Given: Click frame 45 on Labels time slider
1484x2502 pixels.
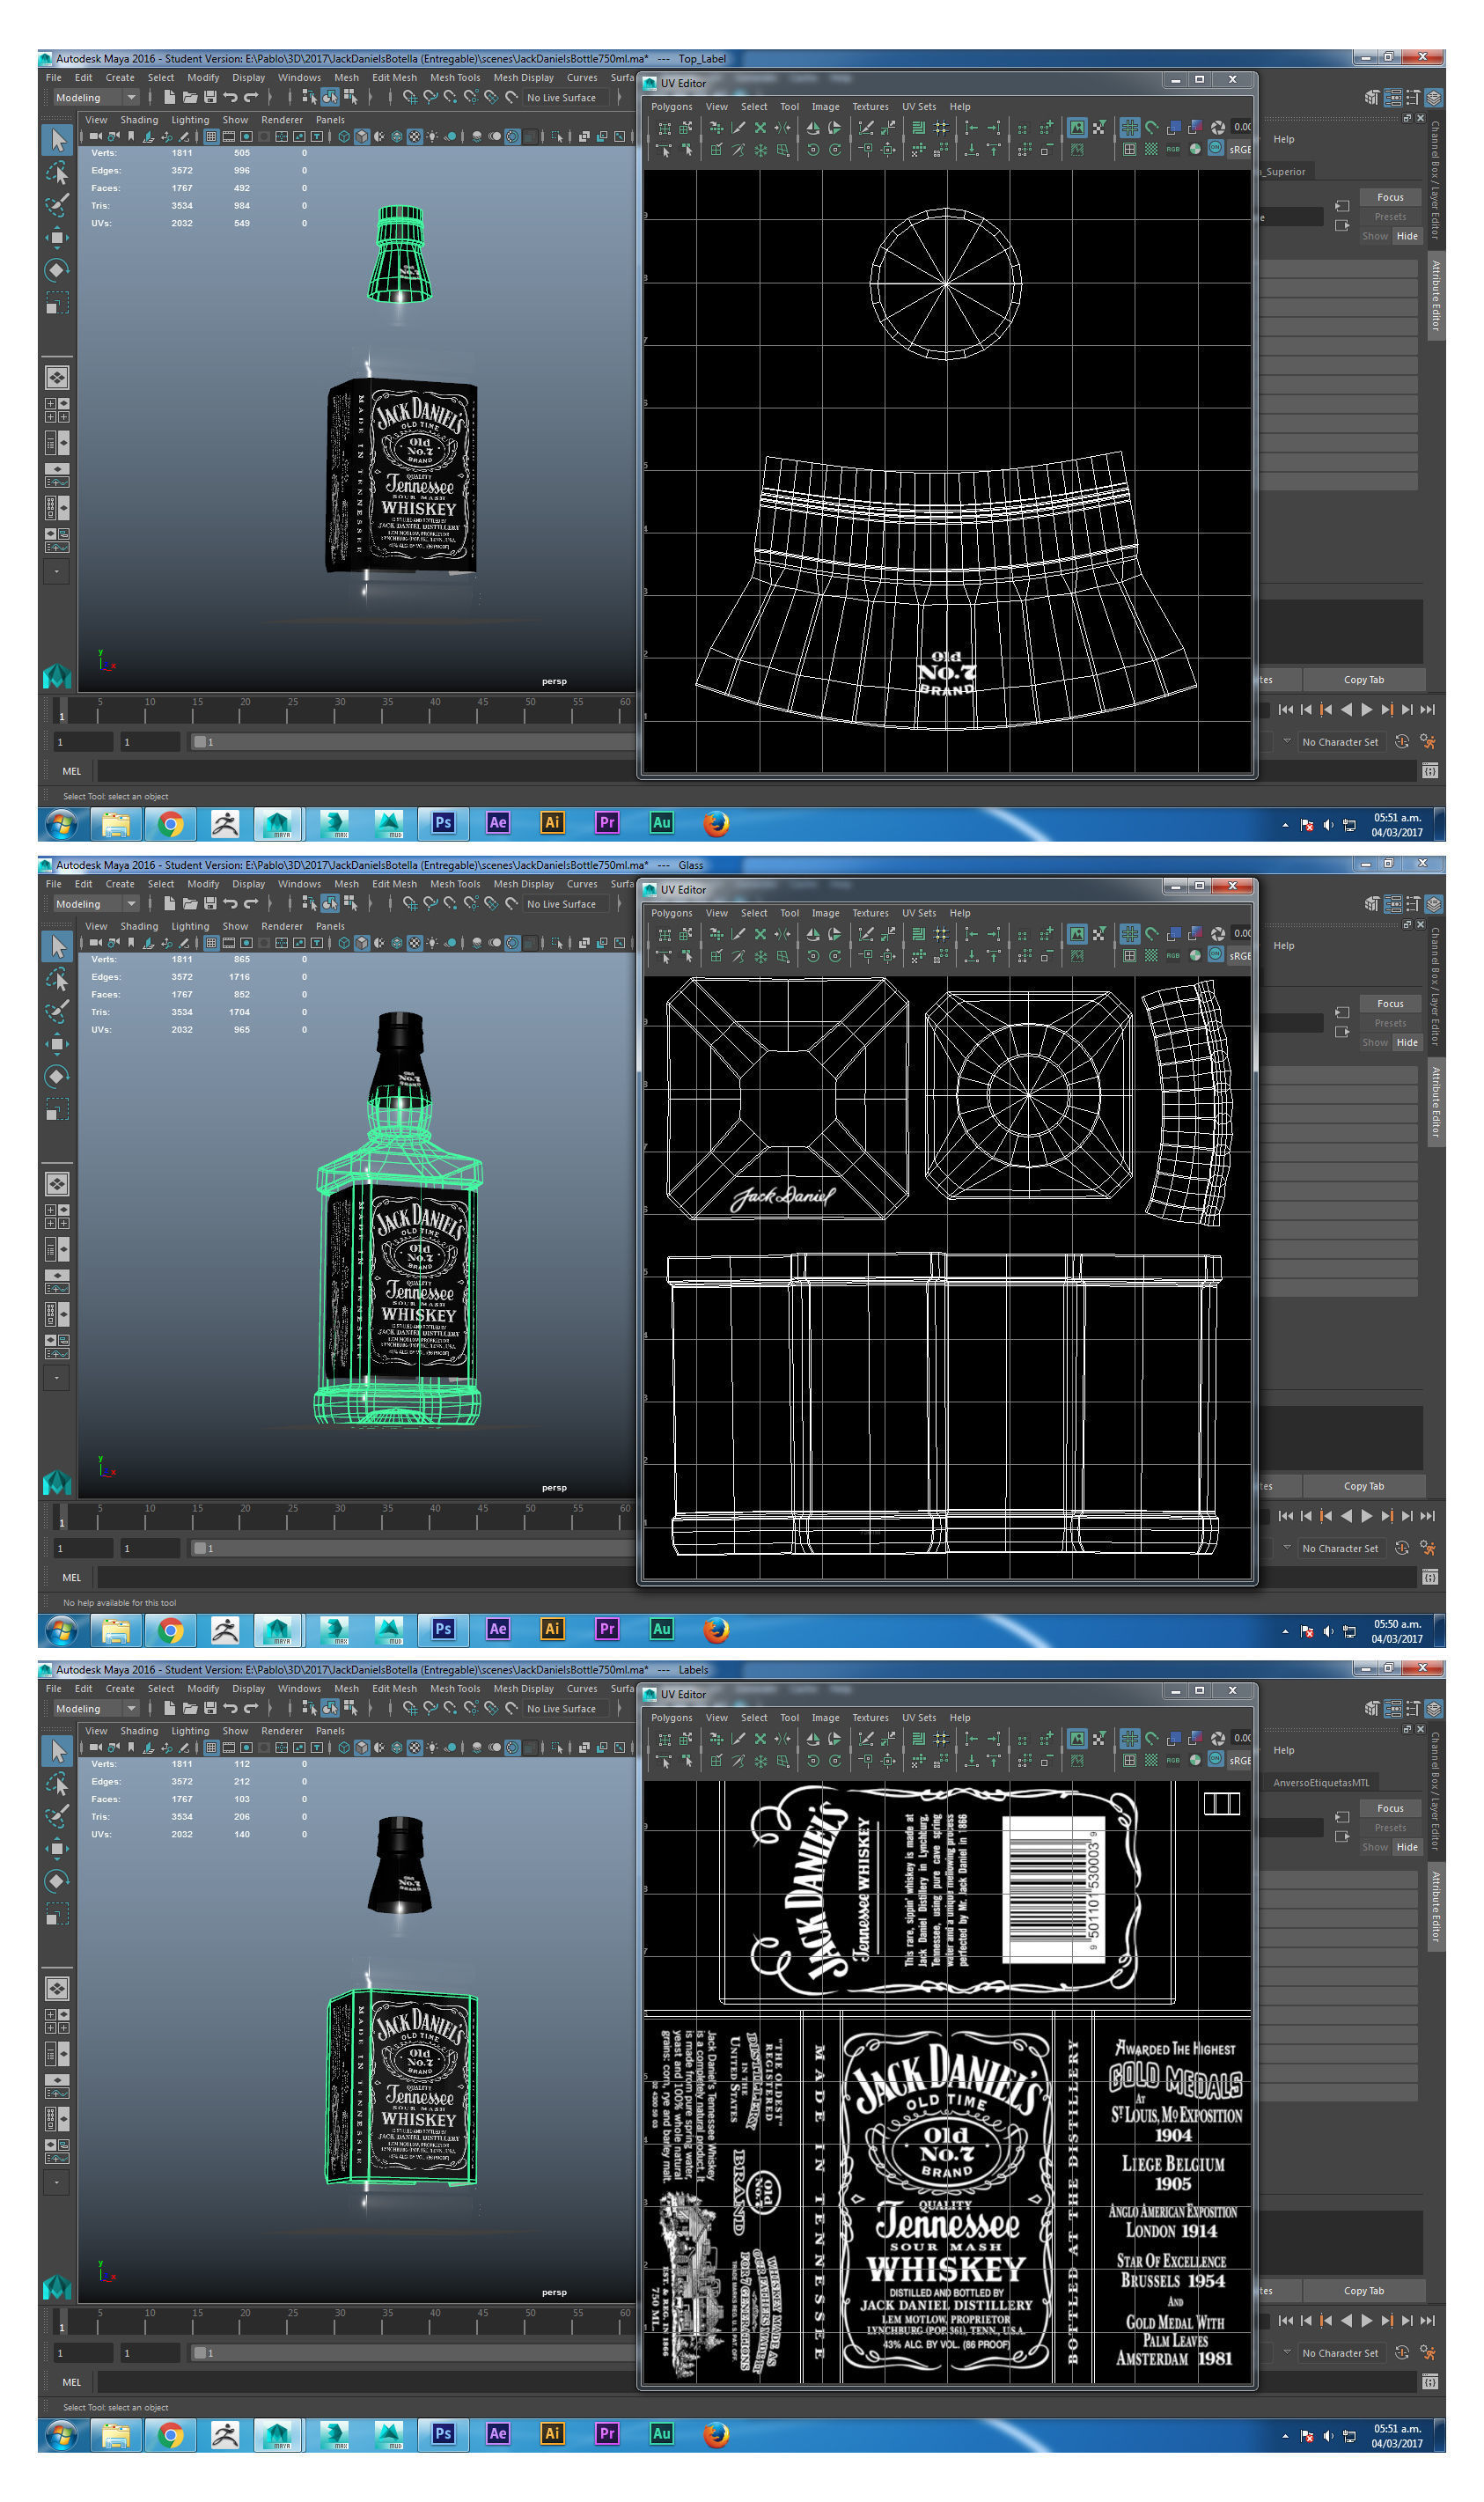Looking at the screenshot, I should pos(478,2321).
